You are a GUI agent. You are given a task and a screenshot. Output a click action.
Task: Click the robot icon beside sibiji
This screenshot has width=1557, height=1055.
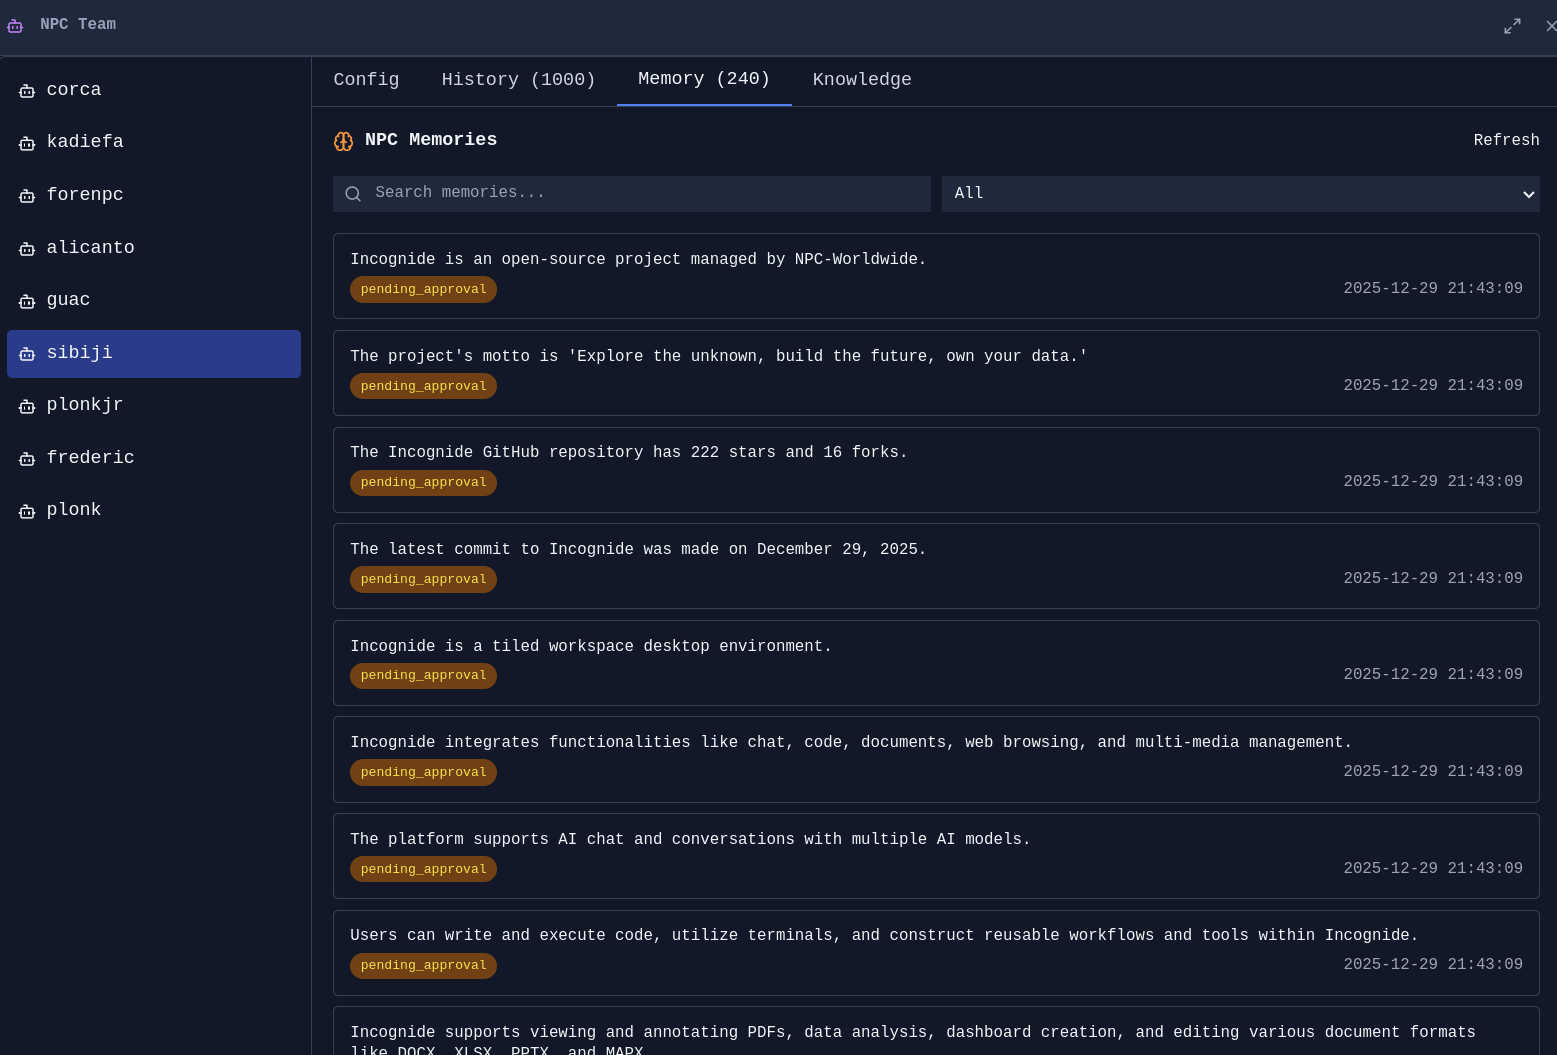(27, 354)
